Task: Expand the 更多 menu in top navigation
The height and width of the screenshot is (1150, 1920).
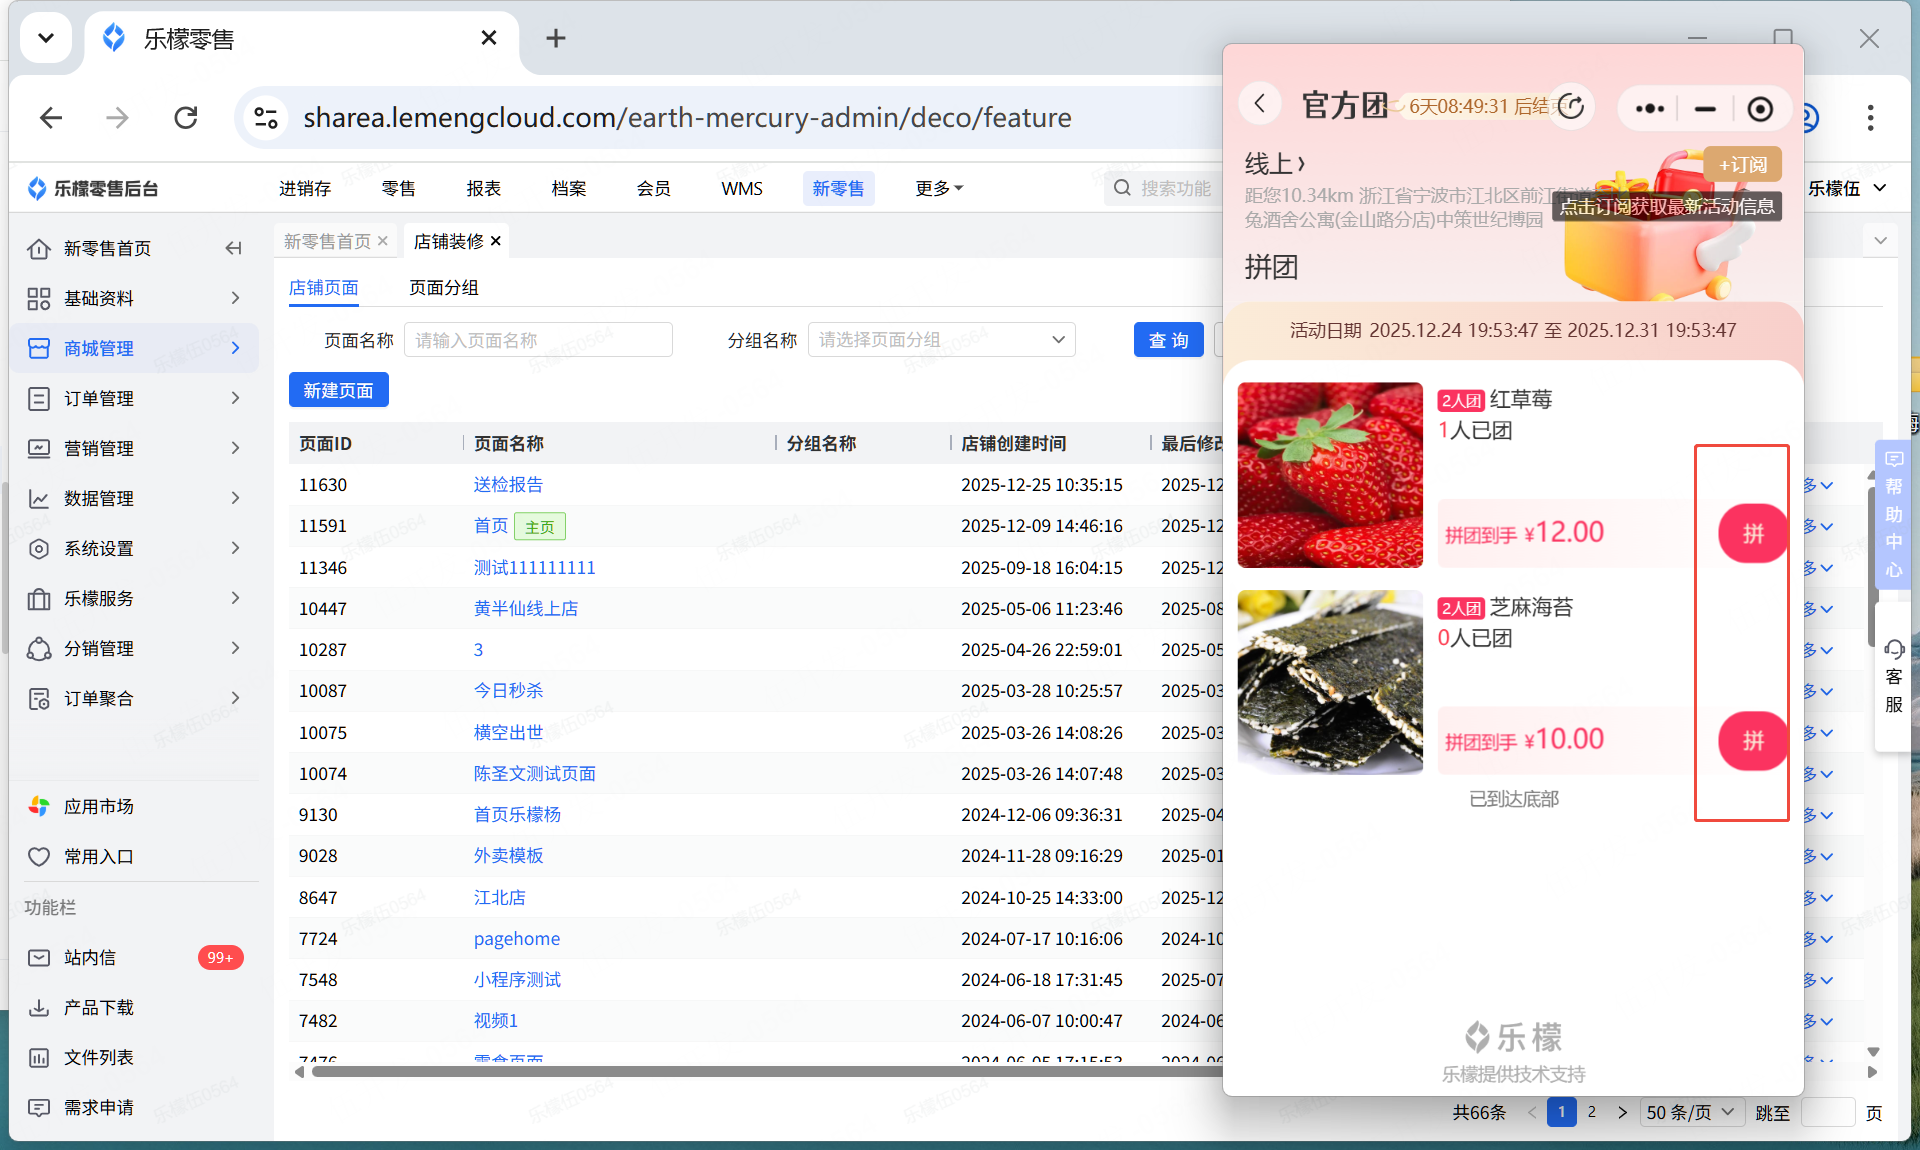Action: click(x=938, y=188)
